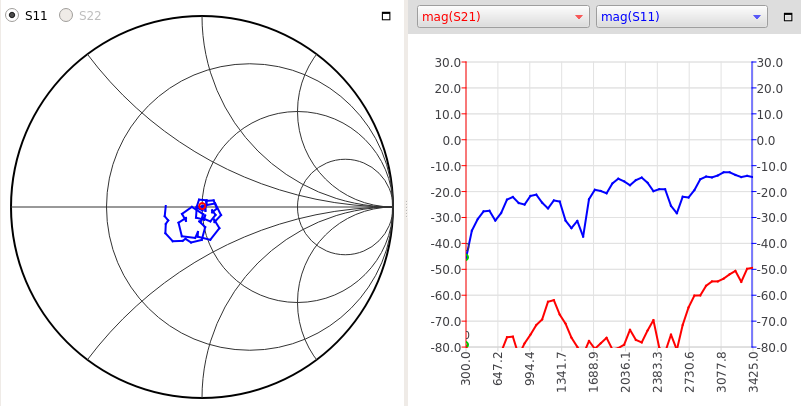Screen dimensions: 801x406
Task: Click the 3425.0 frequency axis label
Action: click(752, 371)
